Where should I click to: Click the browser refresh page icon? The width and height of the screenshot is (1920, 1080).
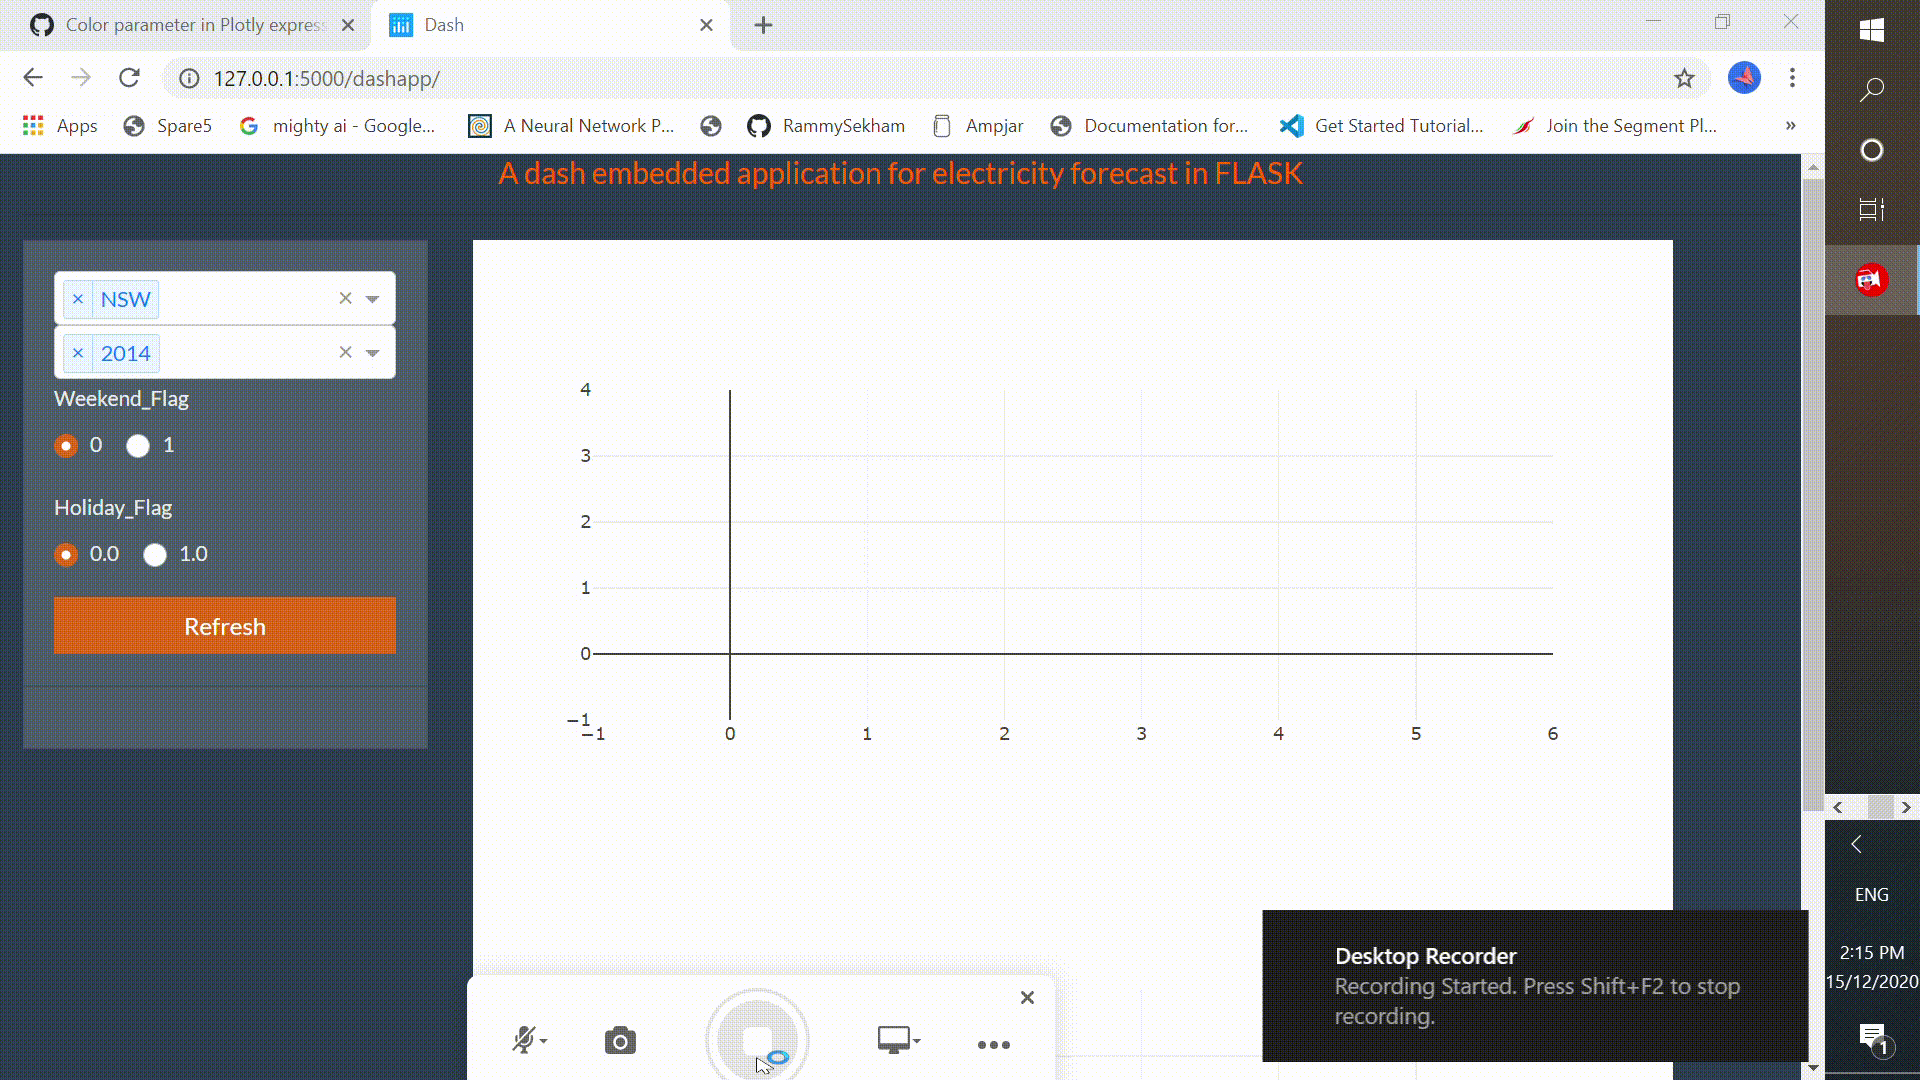coord(128,78)
